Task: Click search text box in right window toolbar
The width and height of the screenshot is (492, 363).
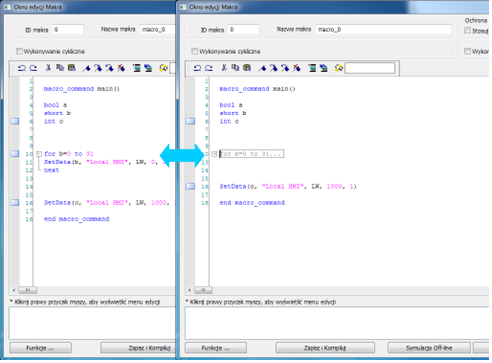Action: (x=370, y=68)
